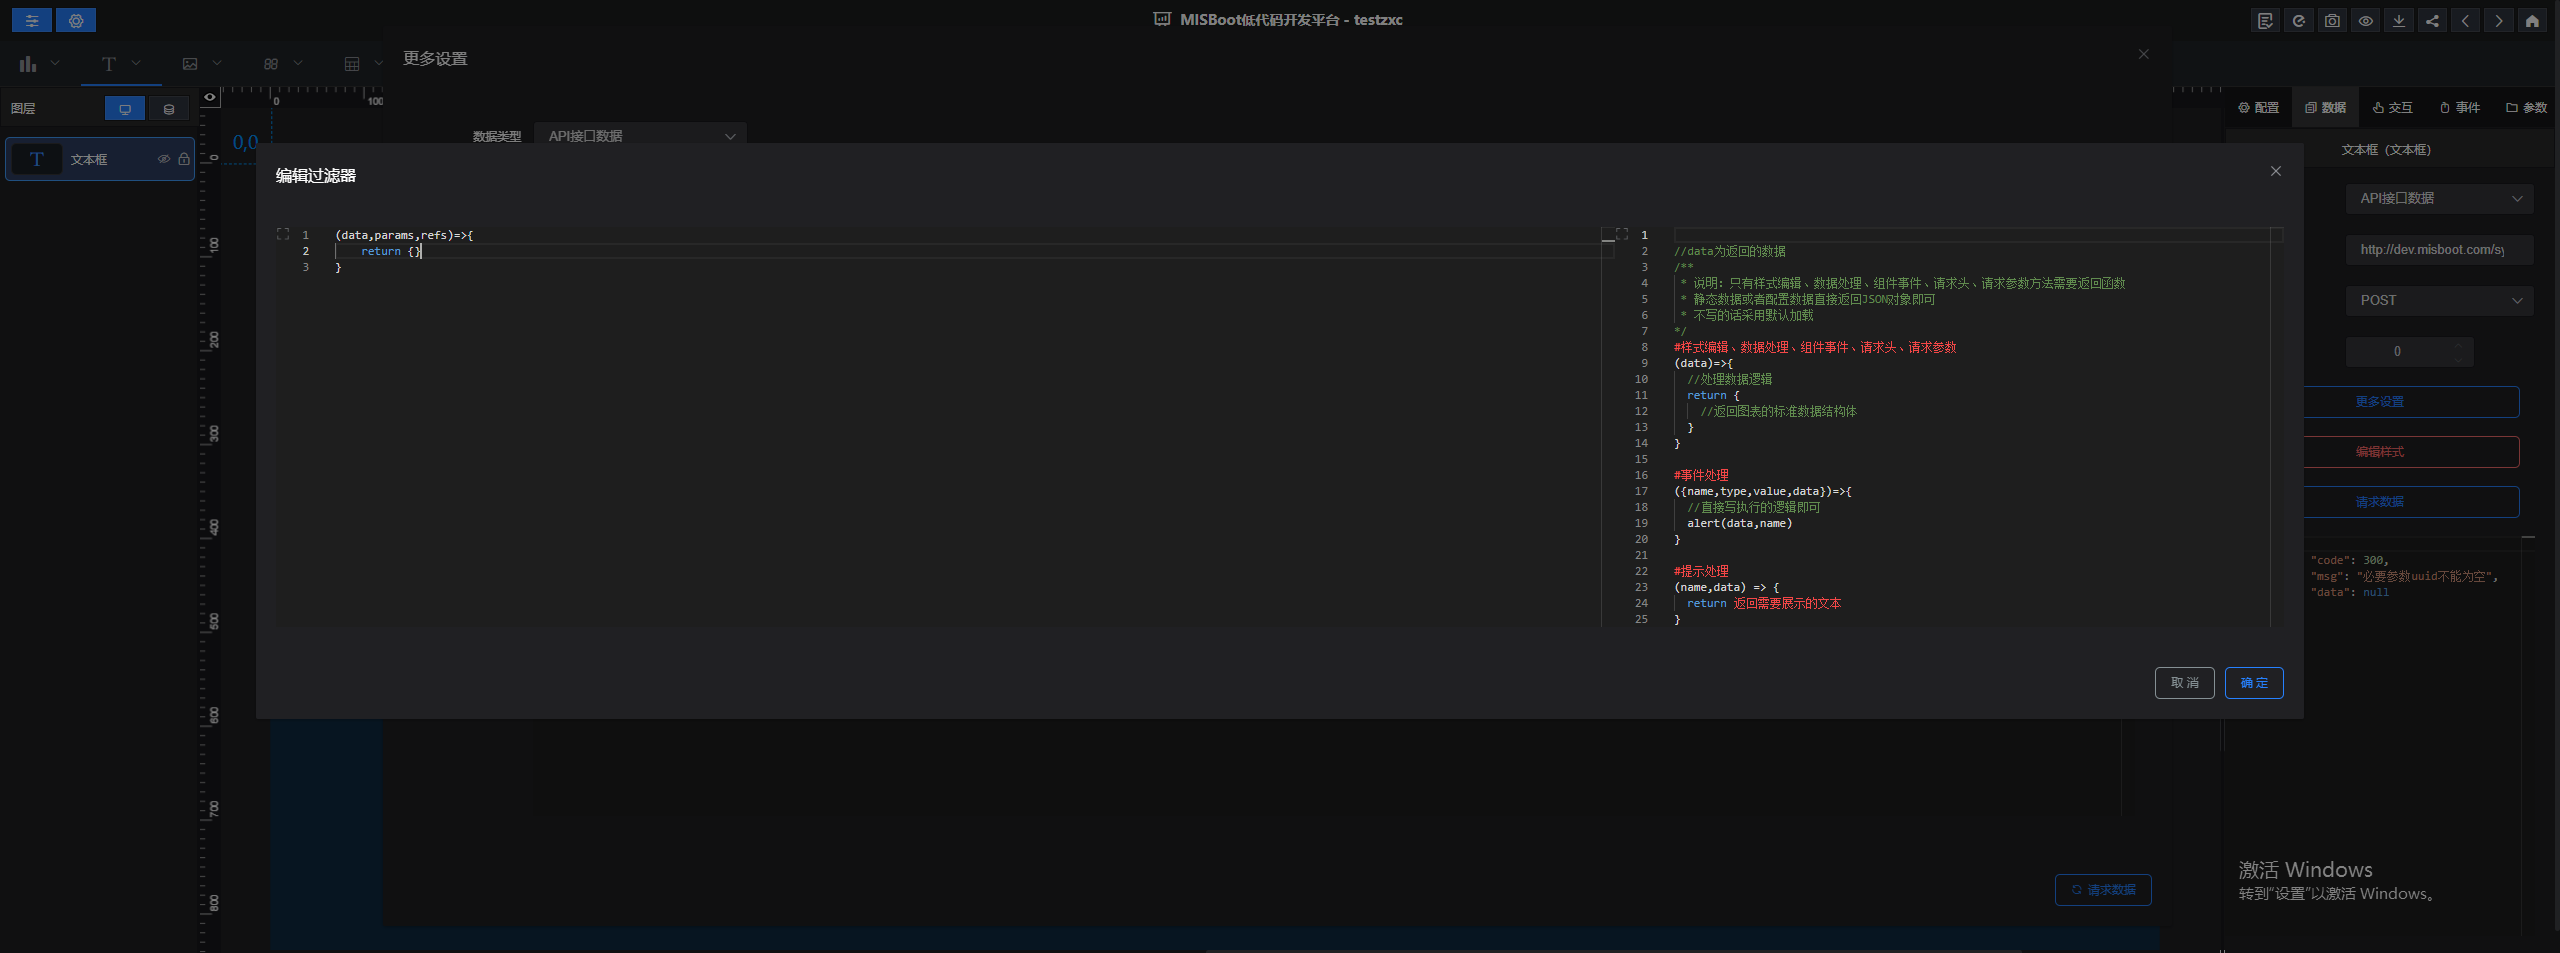Click 请求数据 button in right panel
Image resolution: width=2560 pixels, height=953 pixels.
coord(2411,502)
